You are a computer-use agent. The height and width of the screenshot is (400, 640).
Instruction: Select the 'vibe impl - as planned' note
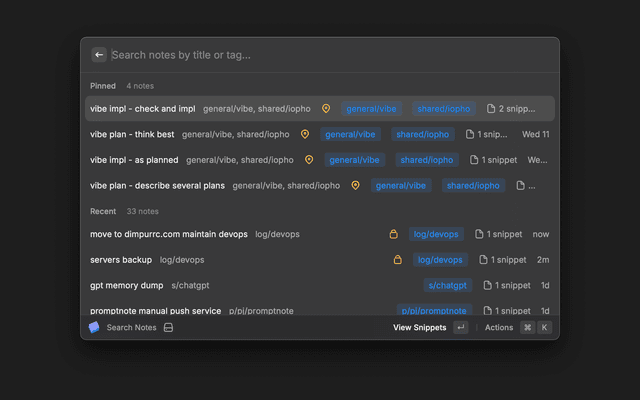tap(134, 159)
